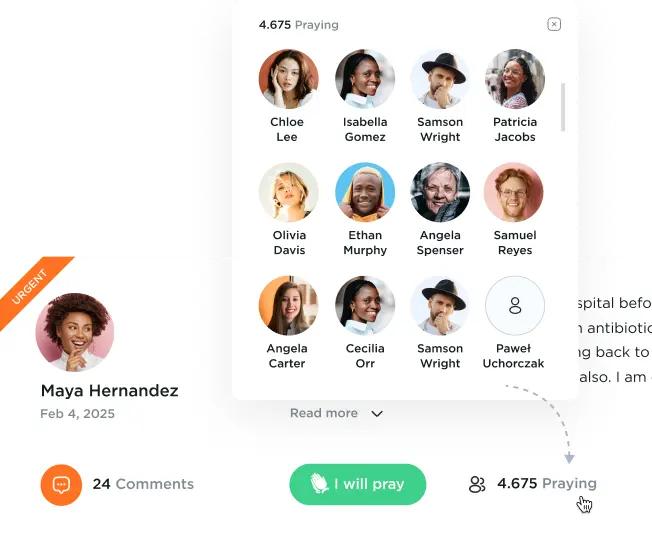Click the URGENT corner ribbon

[x=33, y=289]
